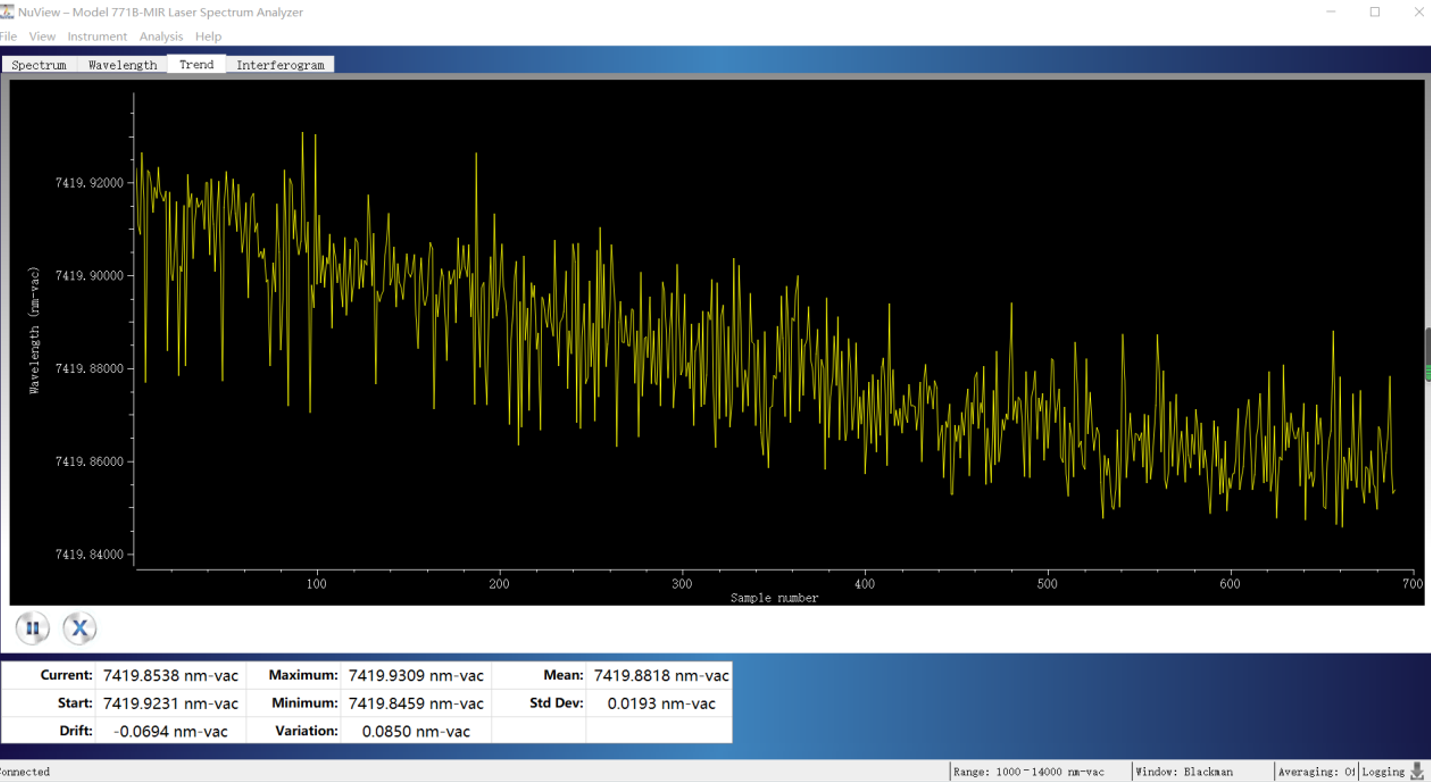This screenshot has width=1431, height=782.
Task: Open the Analysis menu
Action: (161, 36)
